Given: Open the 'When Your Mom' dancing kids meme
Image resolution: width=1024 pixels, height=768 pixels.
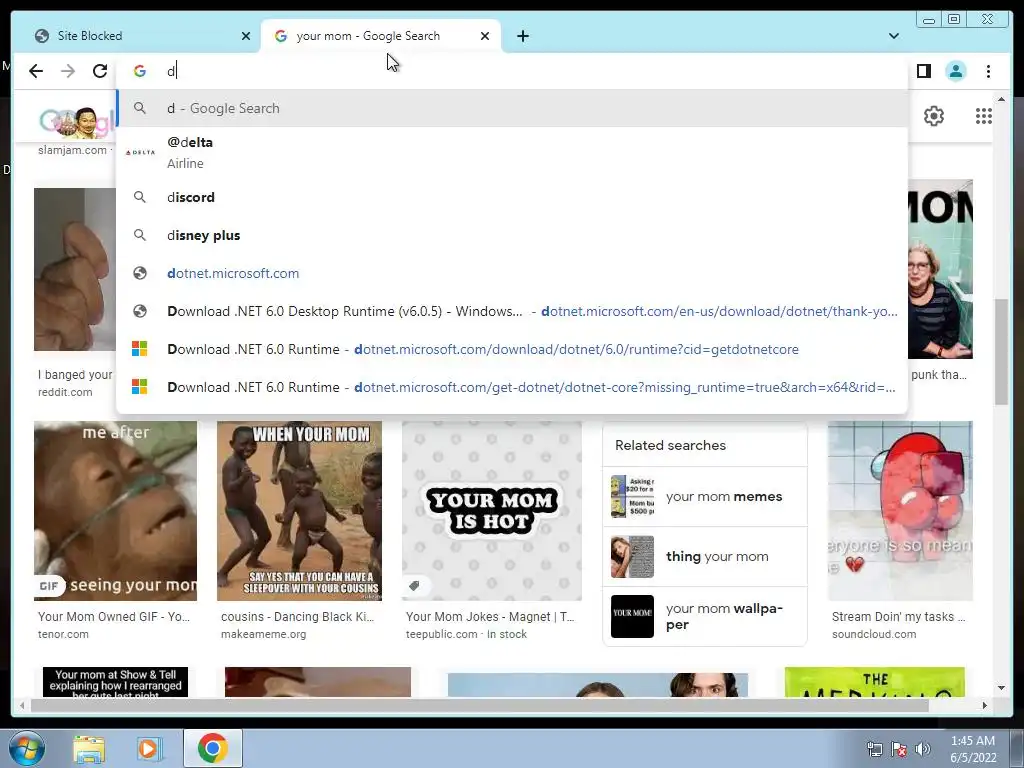Looking at the screenshot, I should tap(299, 511).
